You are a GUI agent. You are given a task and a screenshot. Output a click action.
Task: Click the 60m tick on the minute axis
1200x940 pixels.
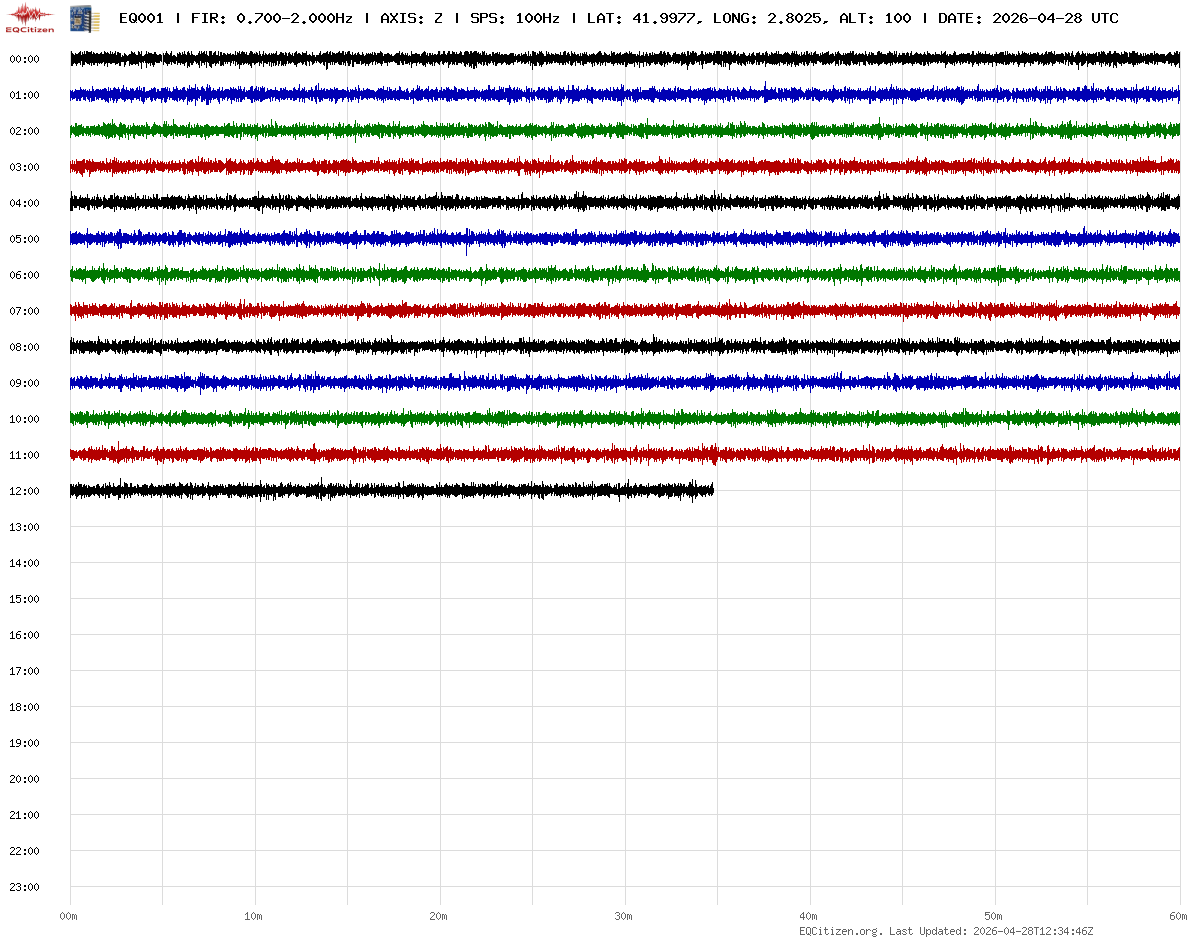point(1179,916)
